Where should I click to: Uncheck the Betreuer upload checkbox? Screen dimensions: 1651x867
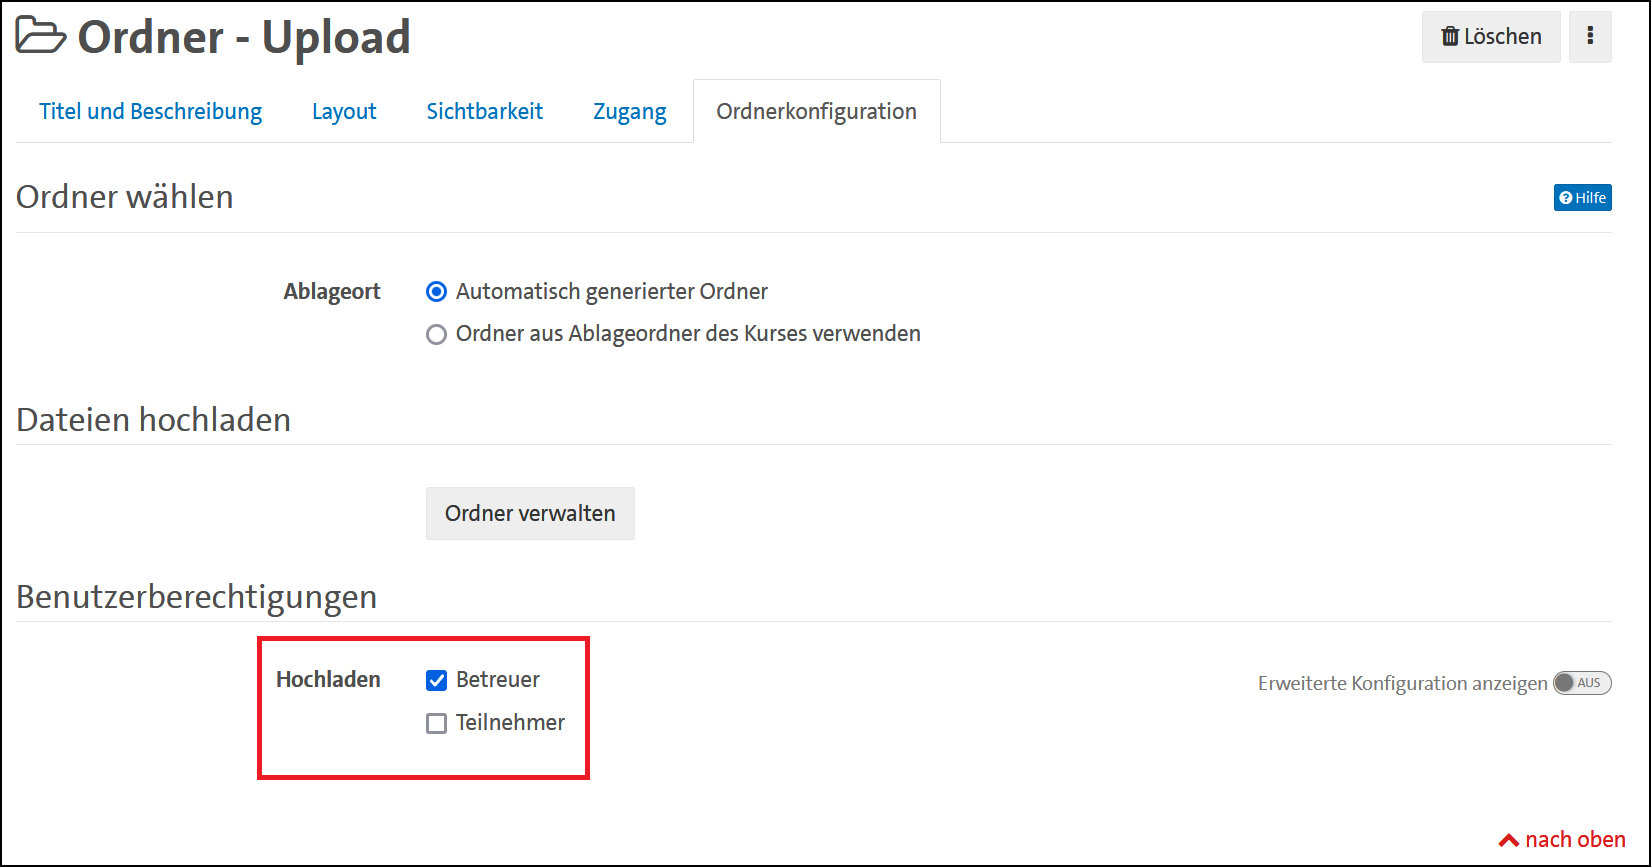(436, 680)
